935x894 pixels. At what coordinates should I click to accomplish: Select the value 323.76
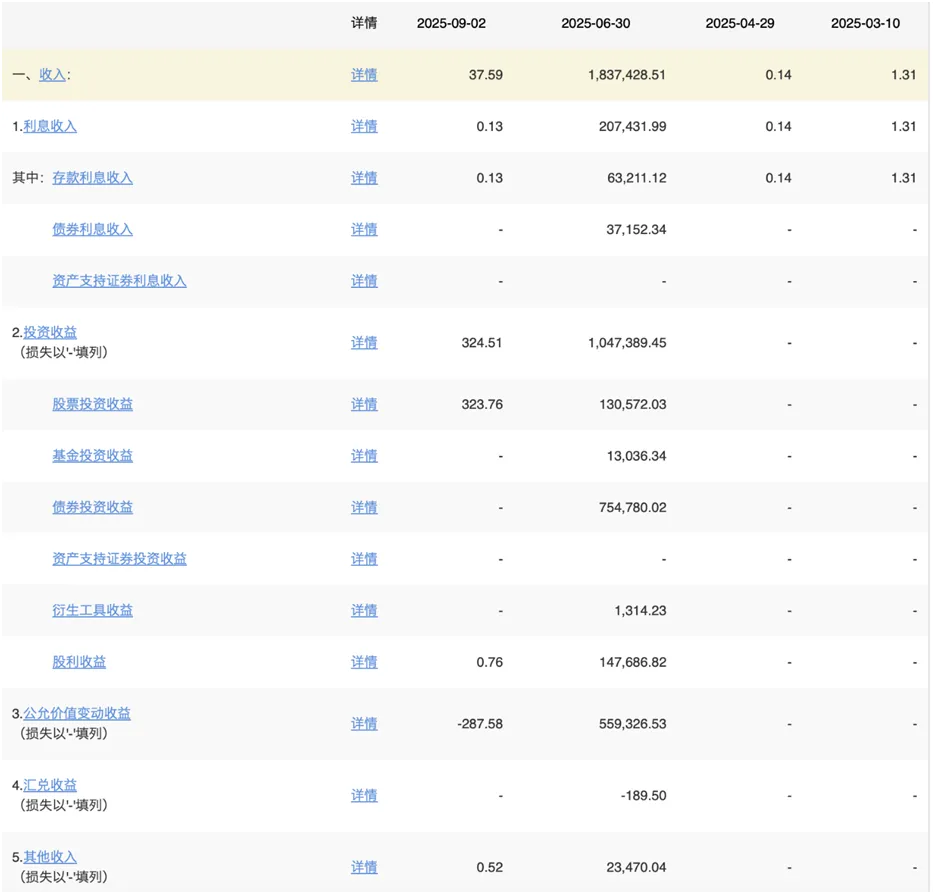482,404
